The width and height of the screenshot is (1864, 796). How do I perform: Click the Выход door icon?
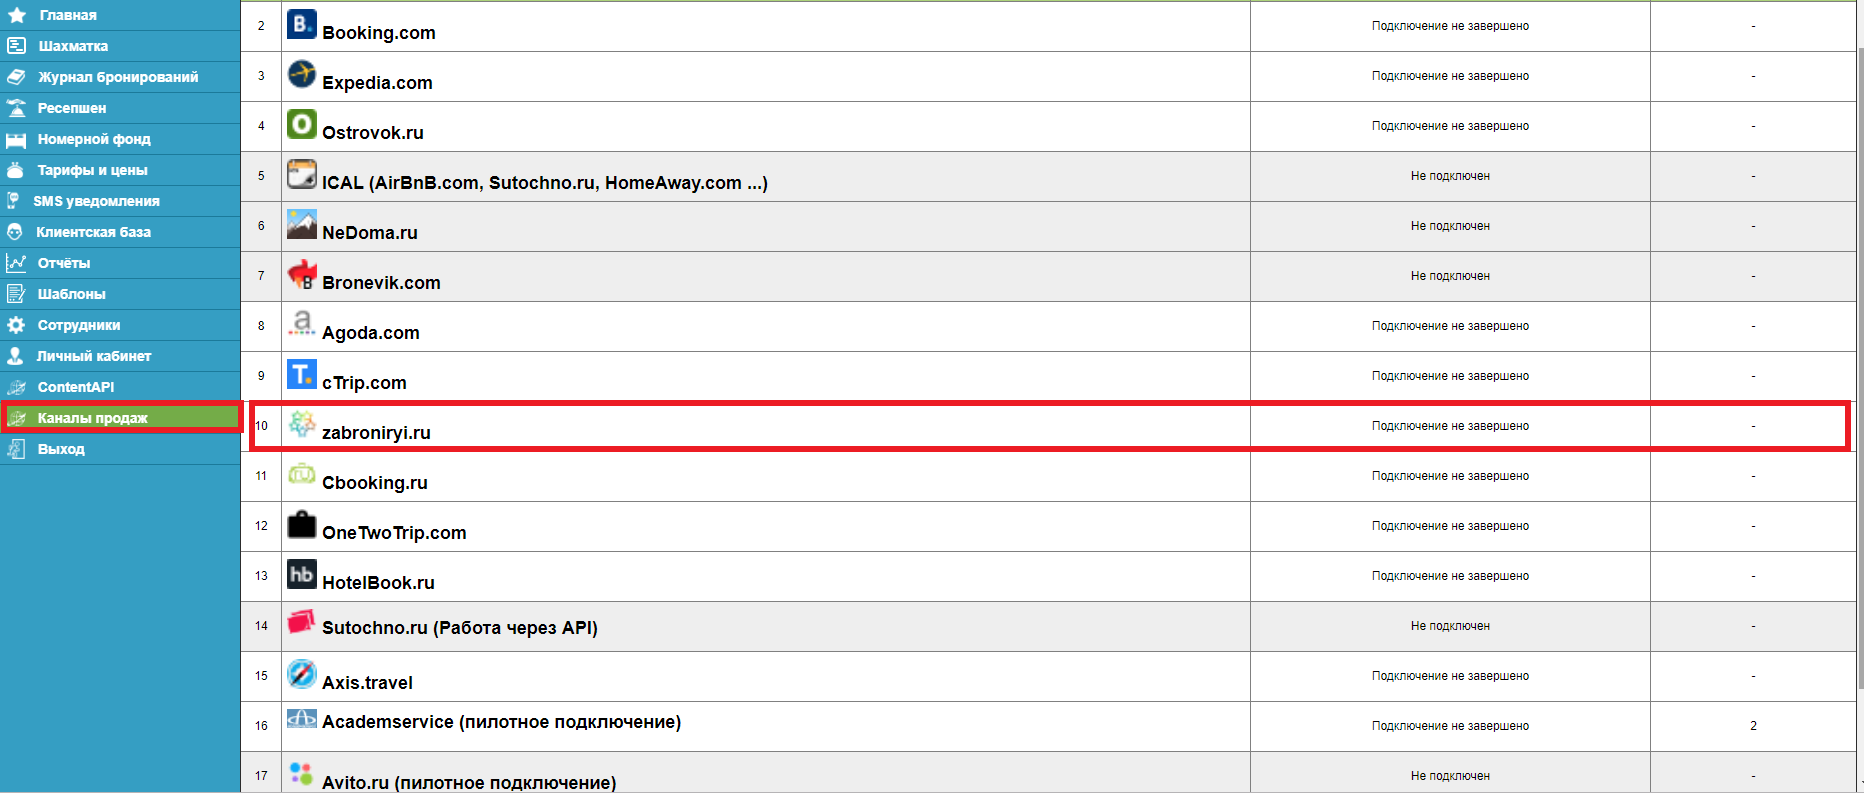pos(16,449)
